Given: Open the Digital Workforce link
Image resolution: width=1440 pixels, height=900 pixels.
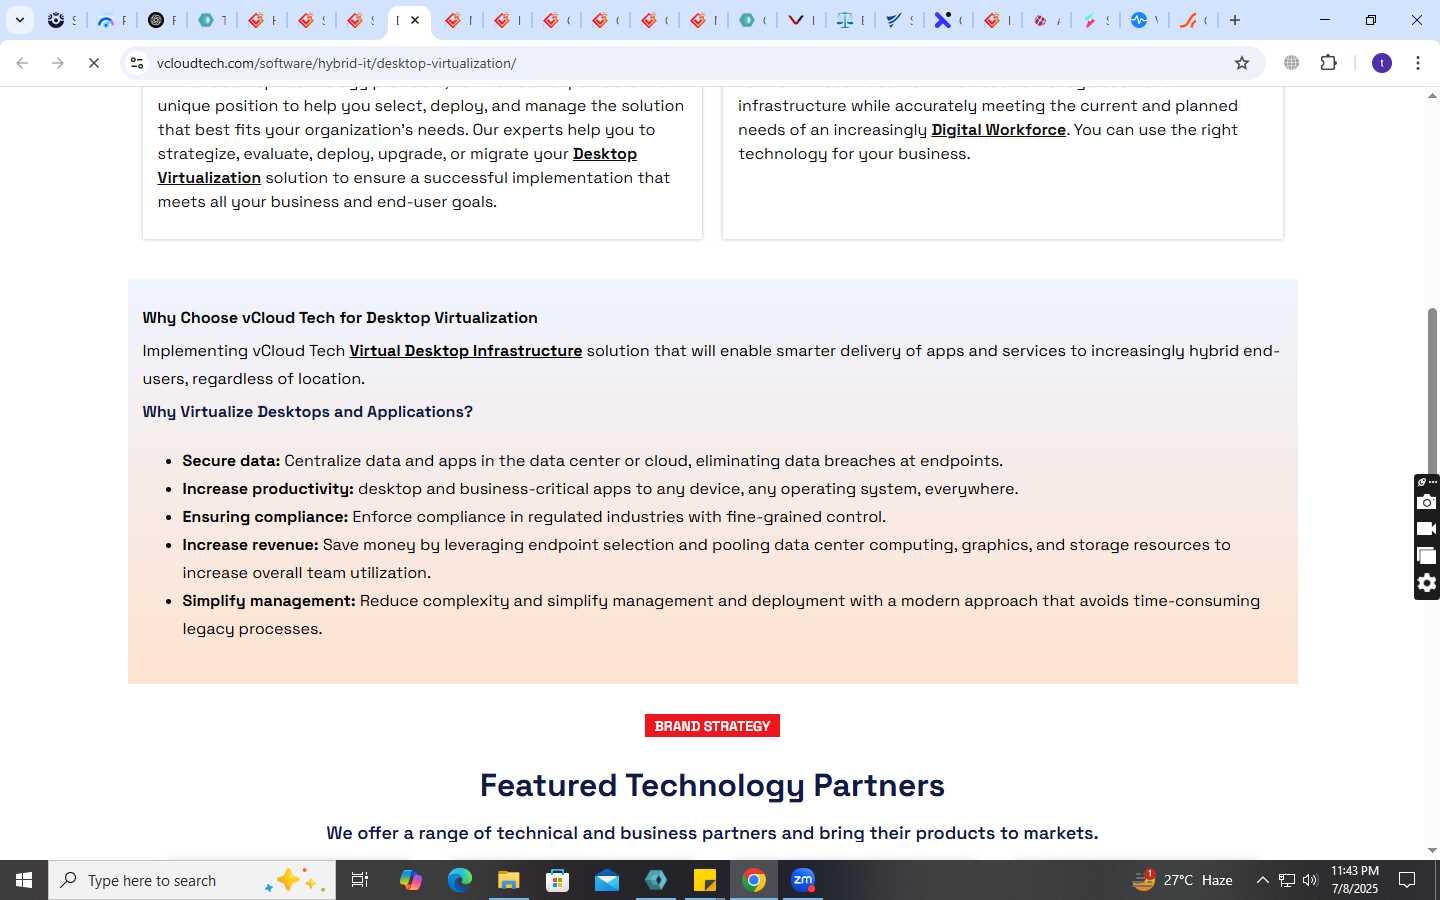Looking at the screenshot, I should 998,130.
